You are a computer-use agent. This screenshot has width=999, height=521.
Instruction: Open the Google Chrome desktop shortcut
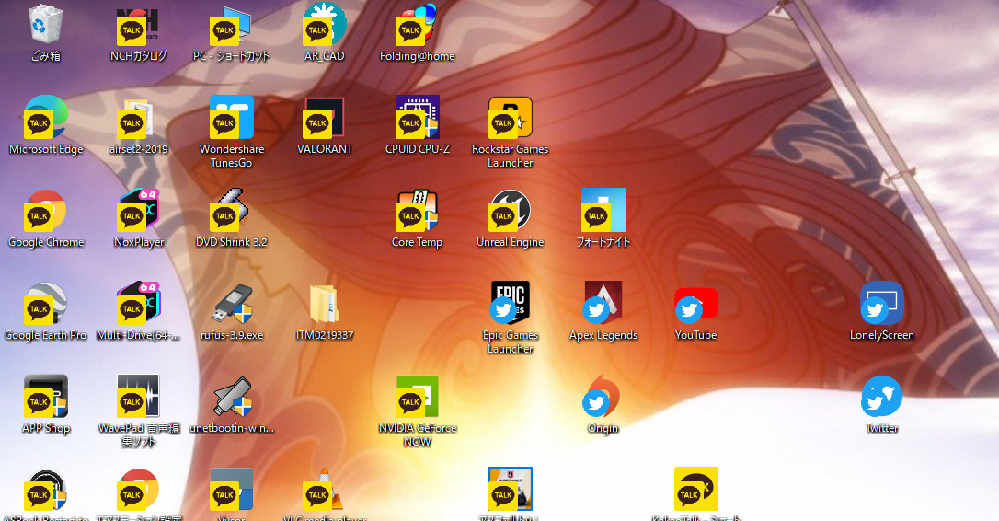(46, 210)
